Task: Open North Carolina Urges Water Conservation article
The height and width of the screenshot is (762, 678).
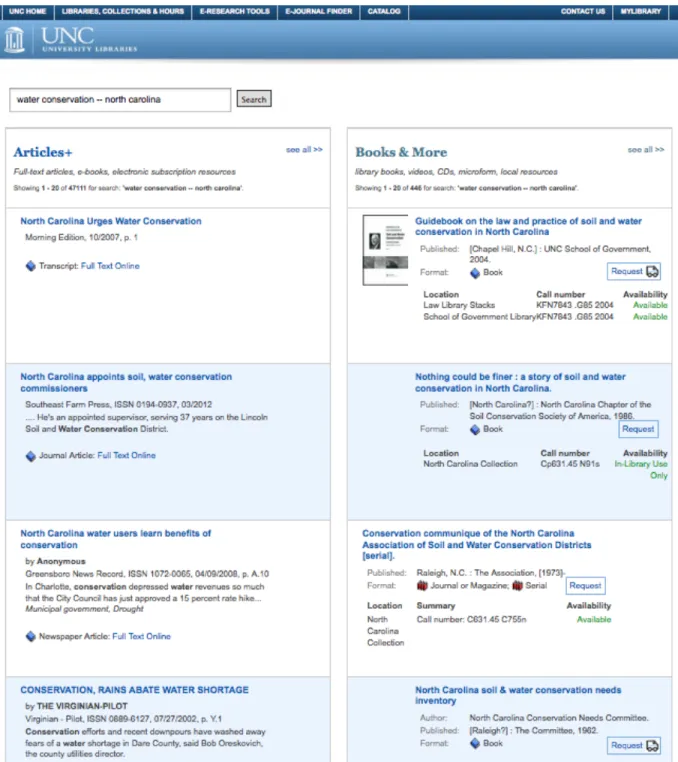Action: pyautogui.click(x=111, y=221)
